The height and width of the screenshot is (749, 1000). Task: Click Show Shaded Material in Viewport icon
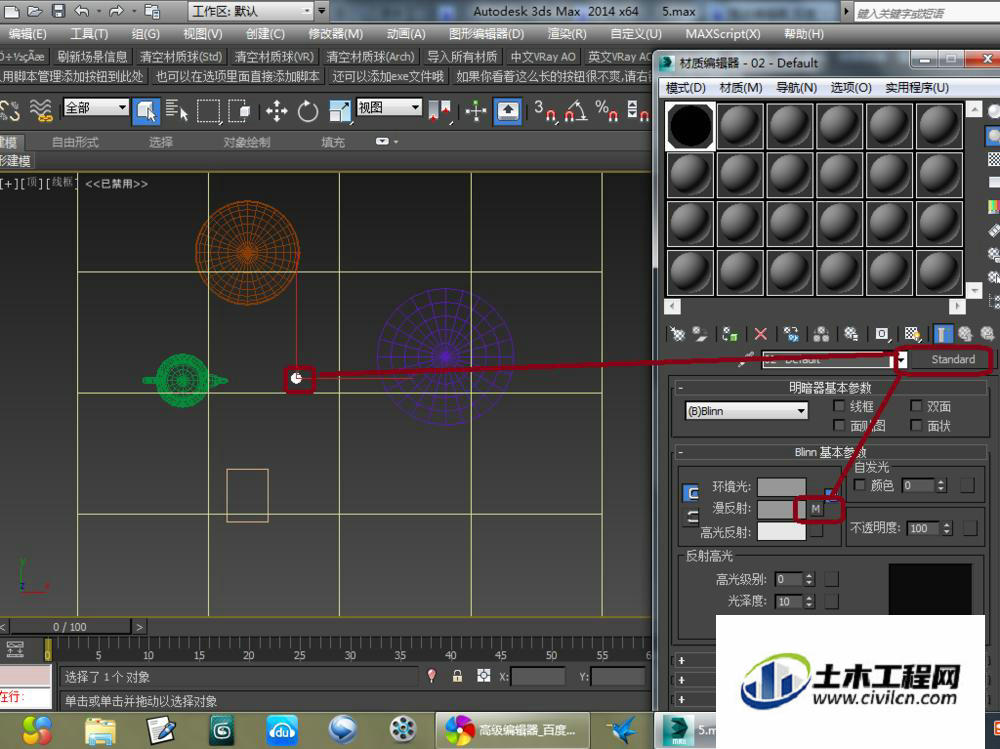click(912, 334)
